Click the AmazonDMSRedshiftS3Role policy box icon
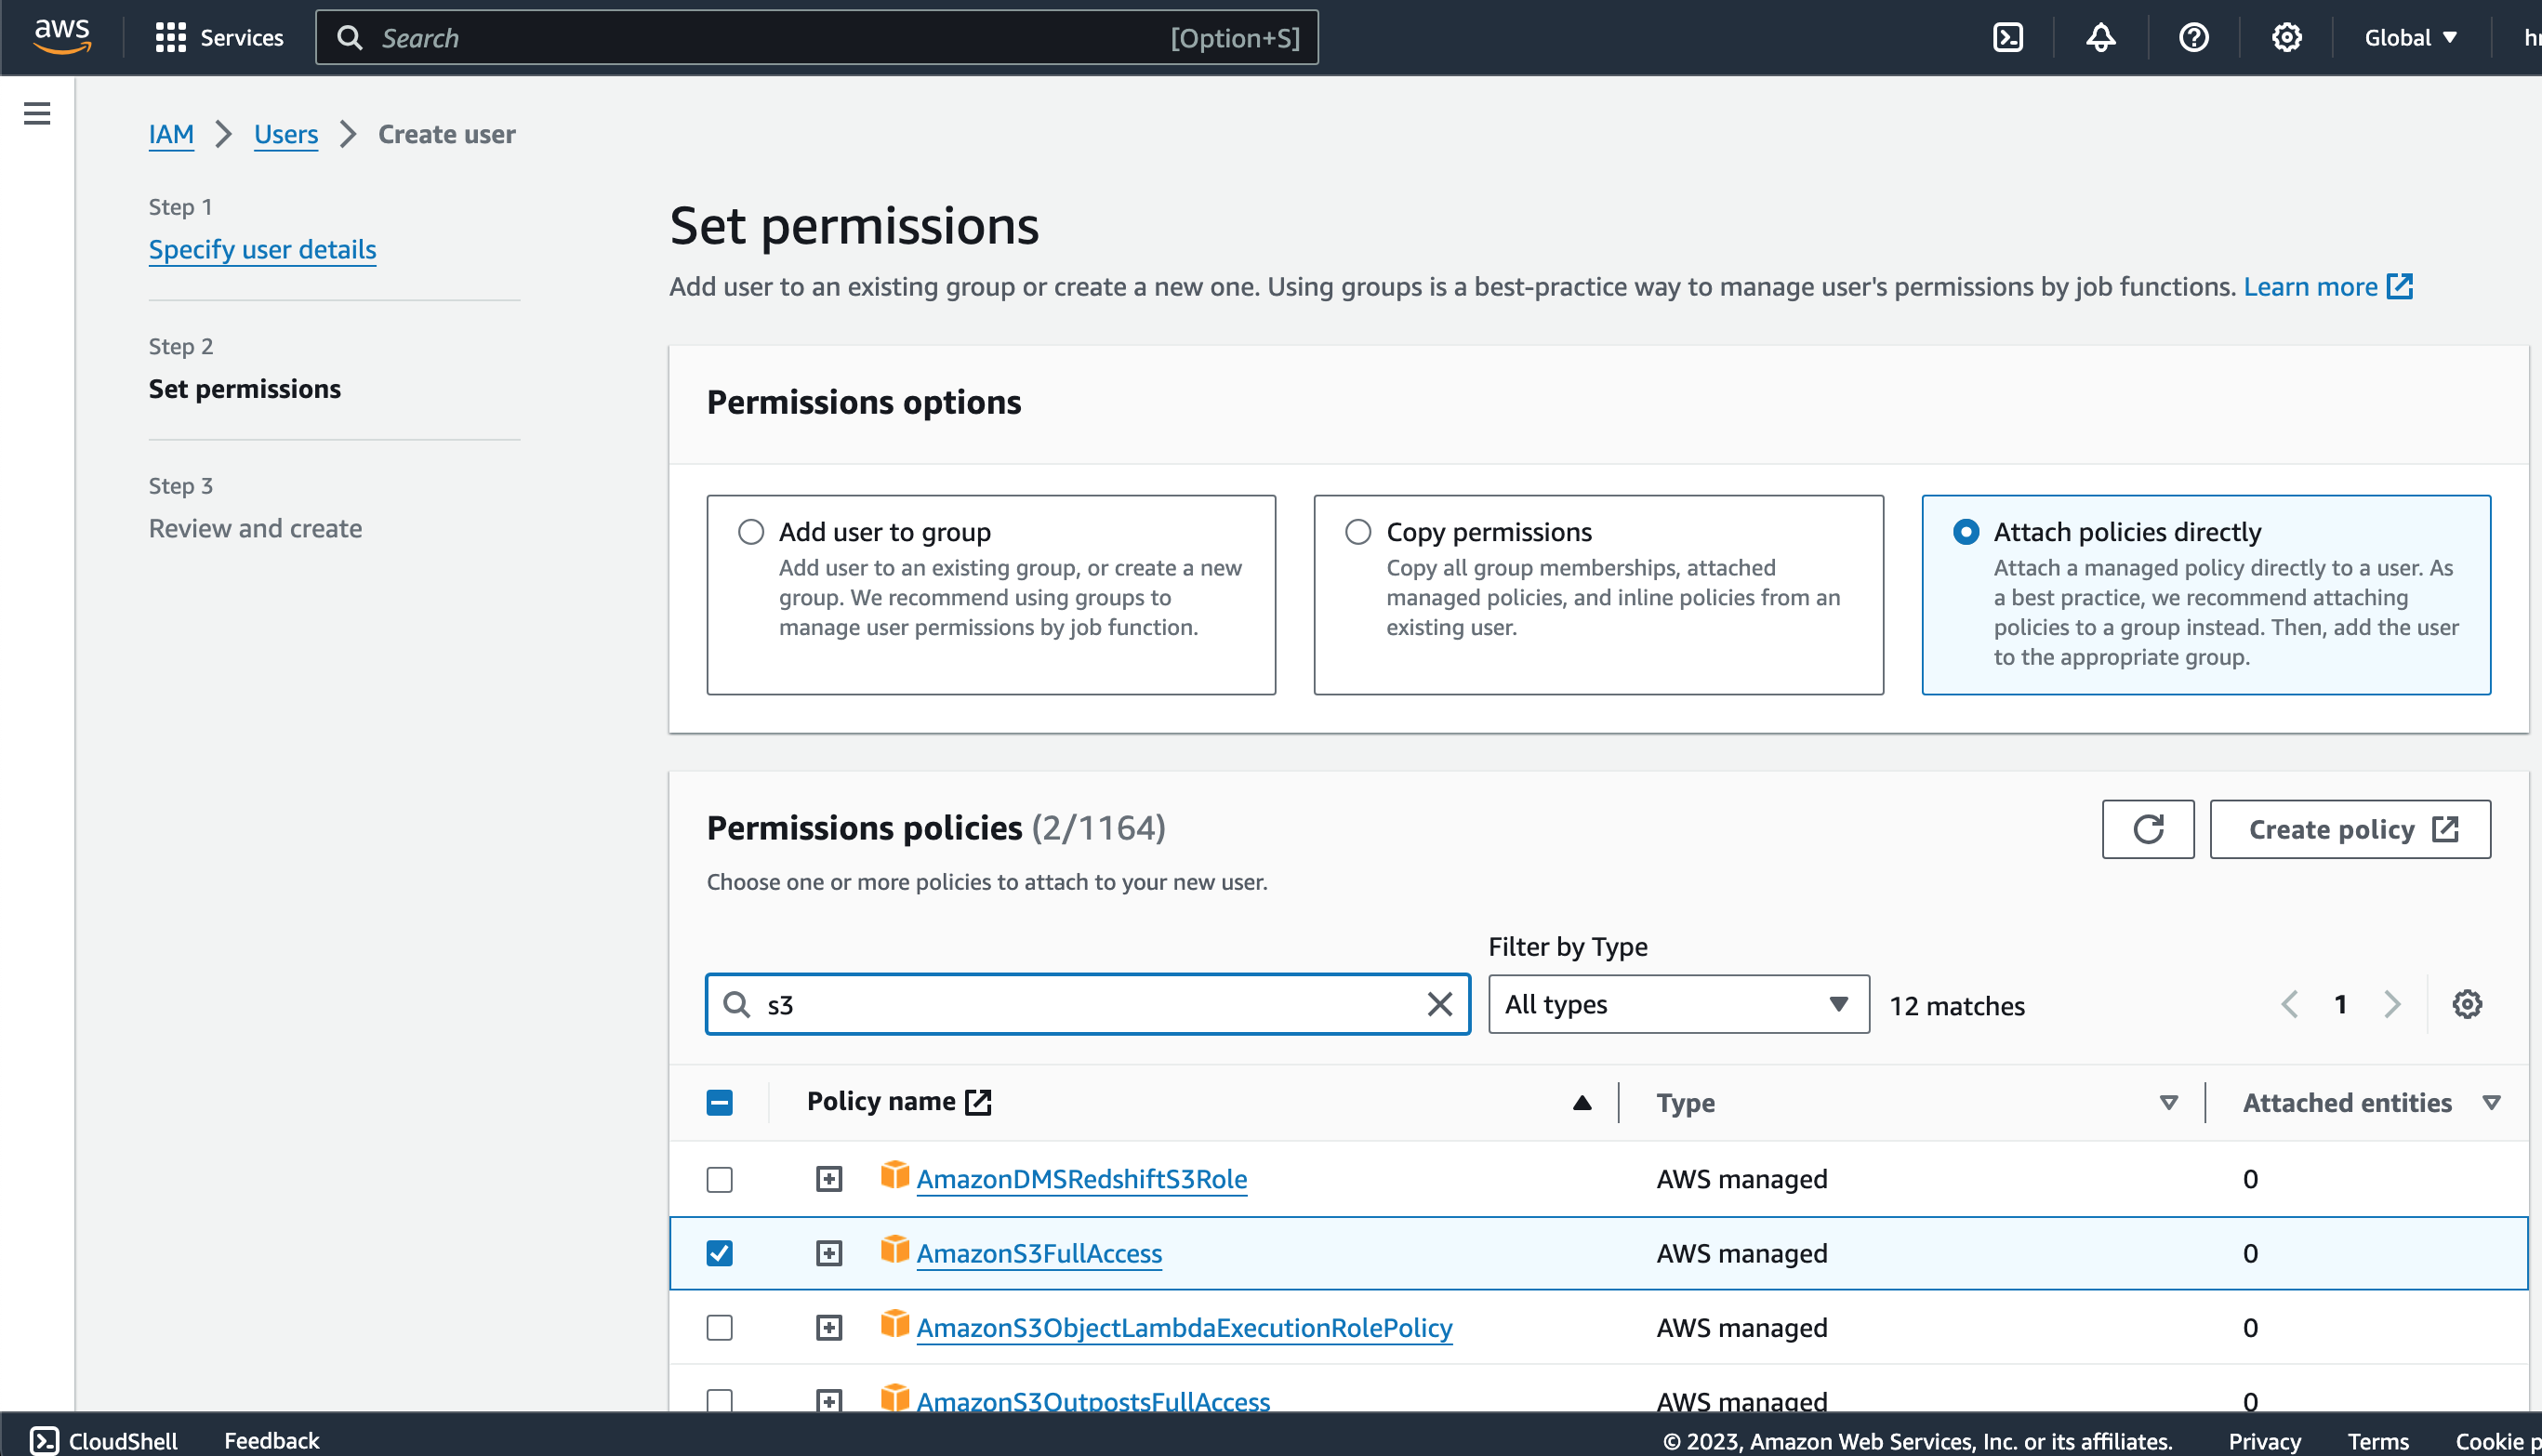2542x1456 pixels. [895, 1175]
